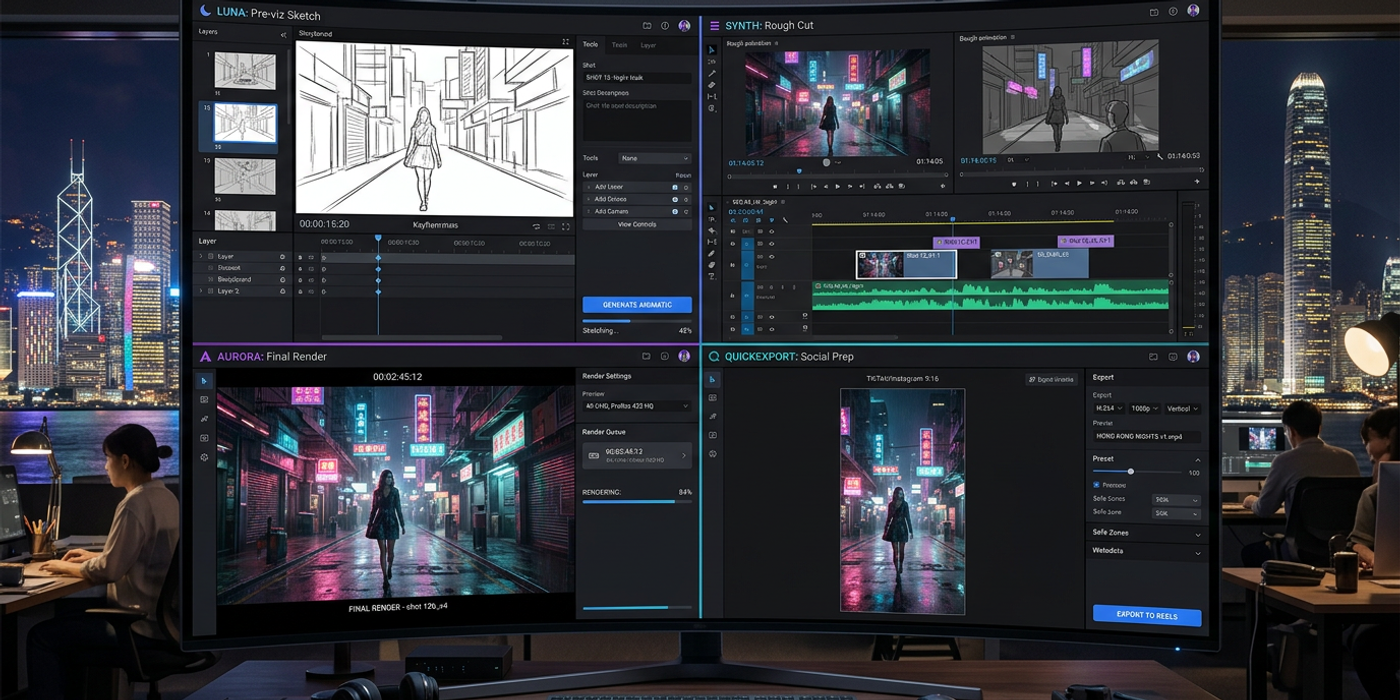This screenshot has width=1400, height=700.
Task: Click the AURORA Rendering 84% progress bar
Action: (637, 502)
